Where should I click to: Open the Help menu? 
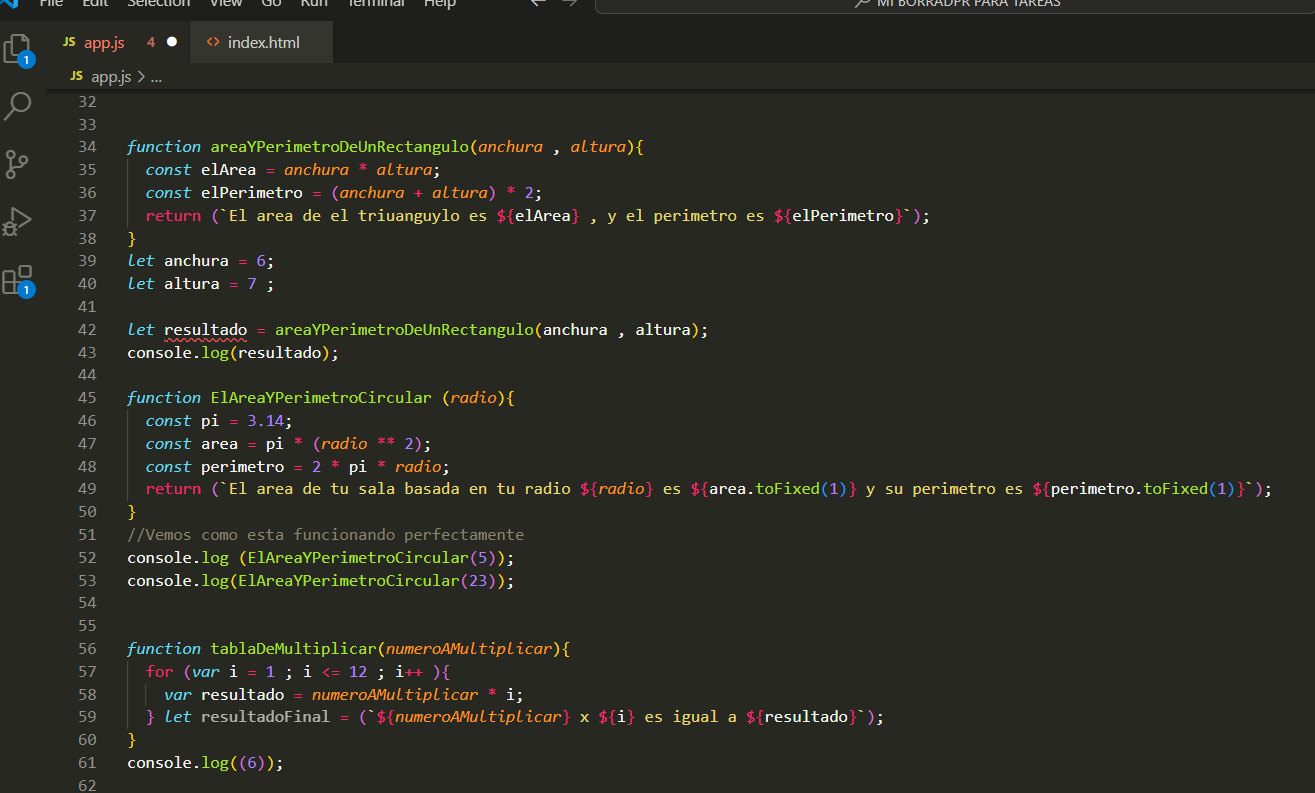[x=440, y=3]
